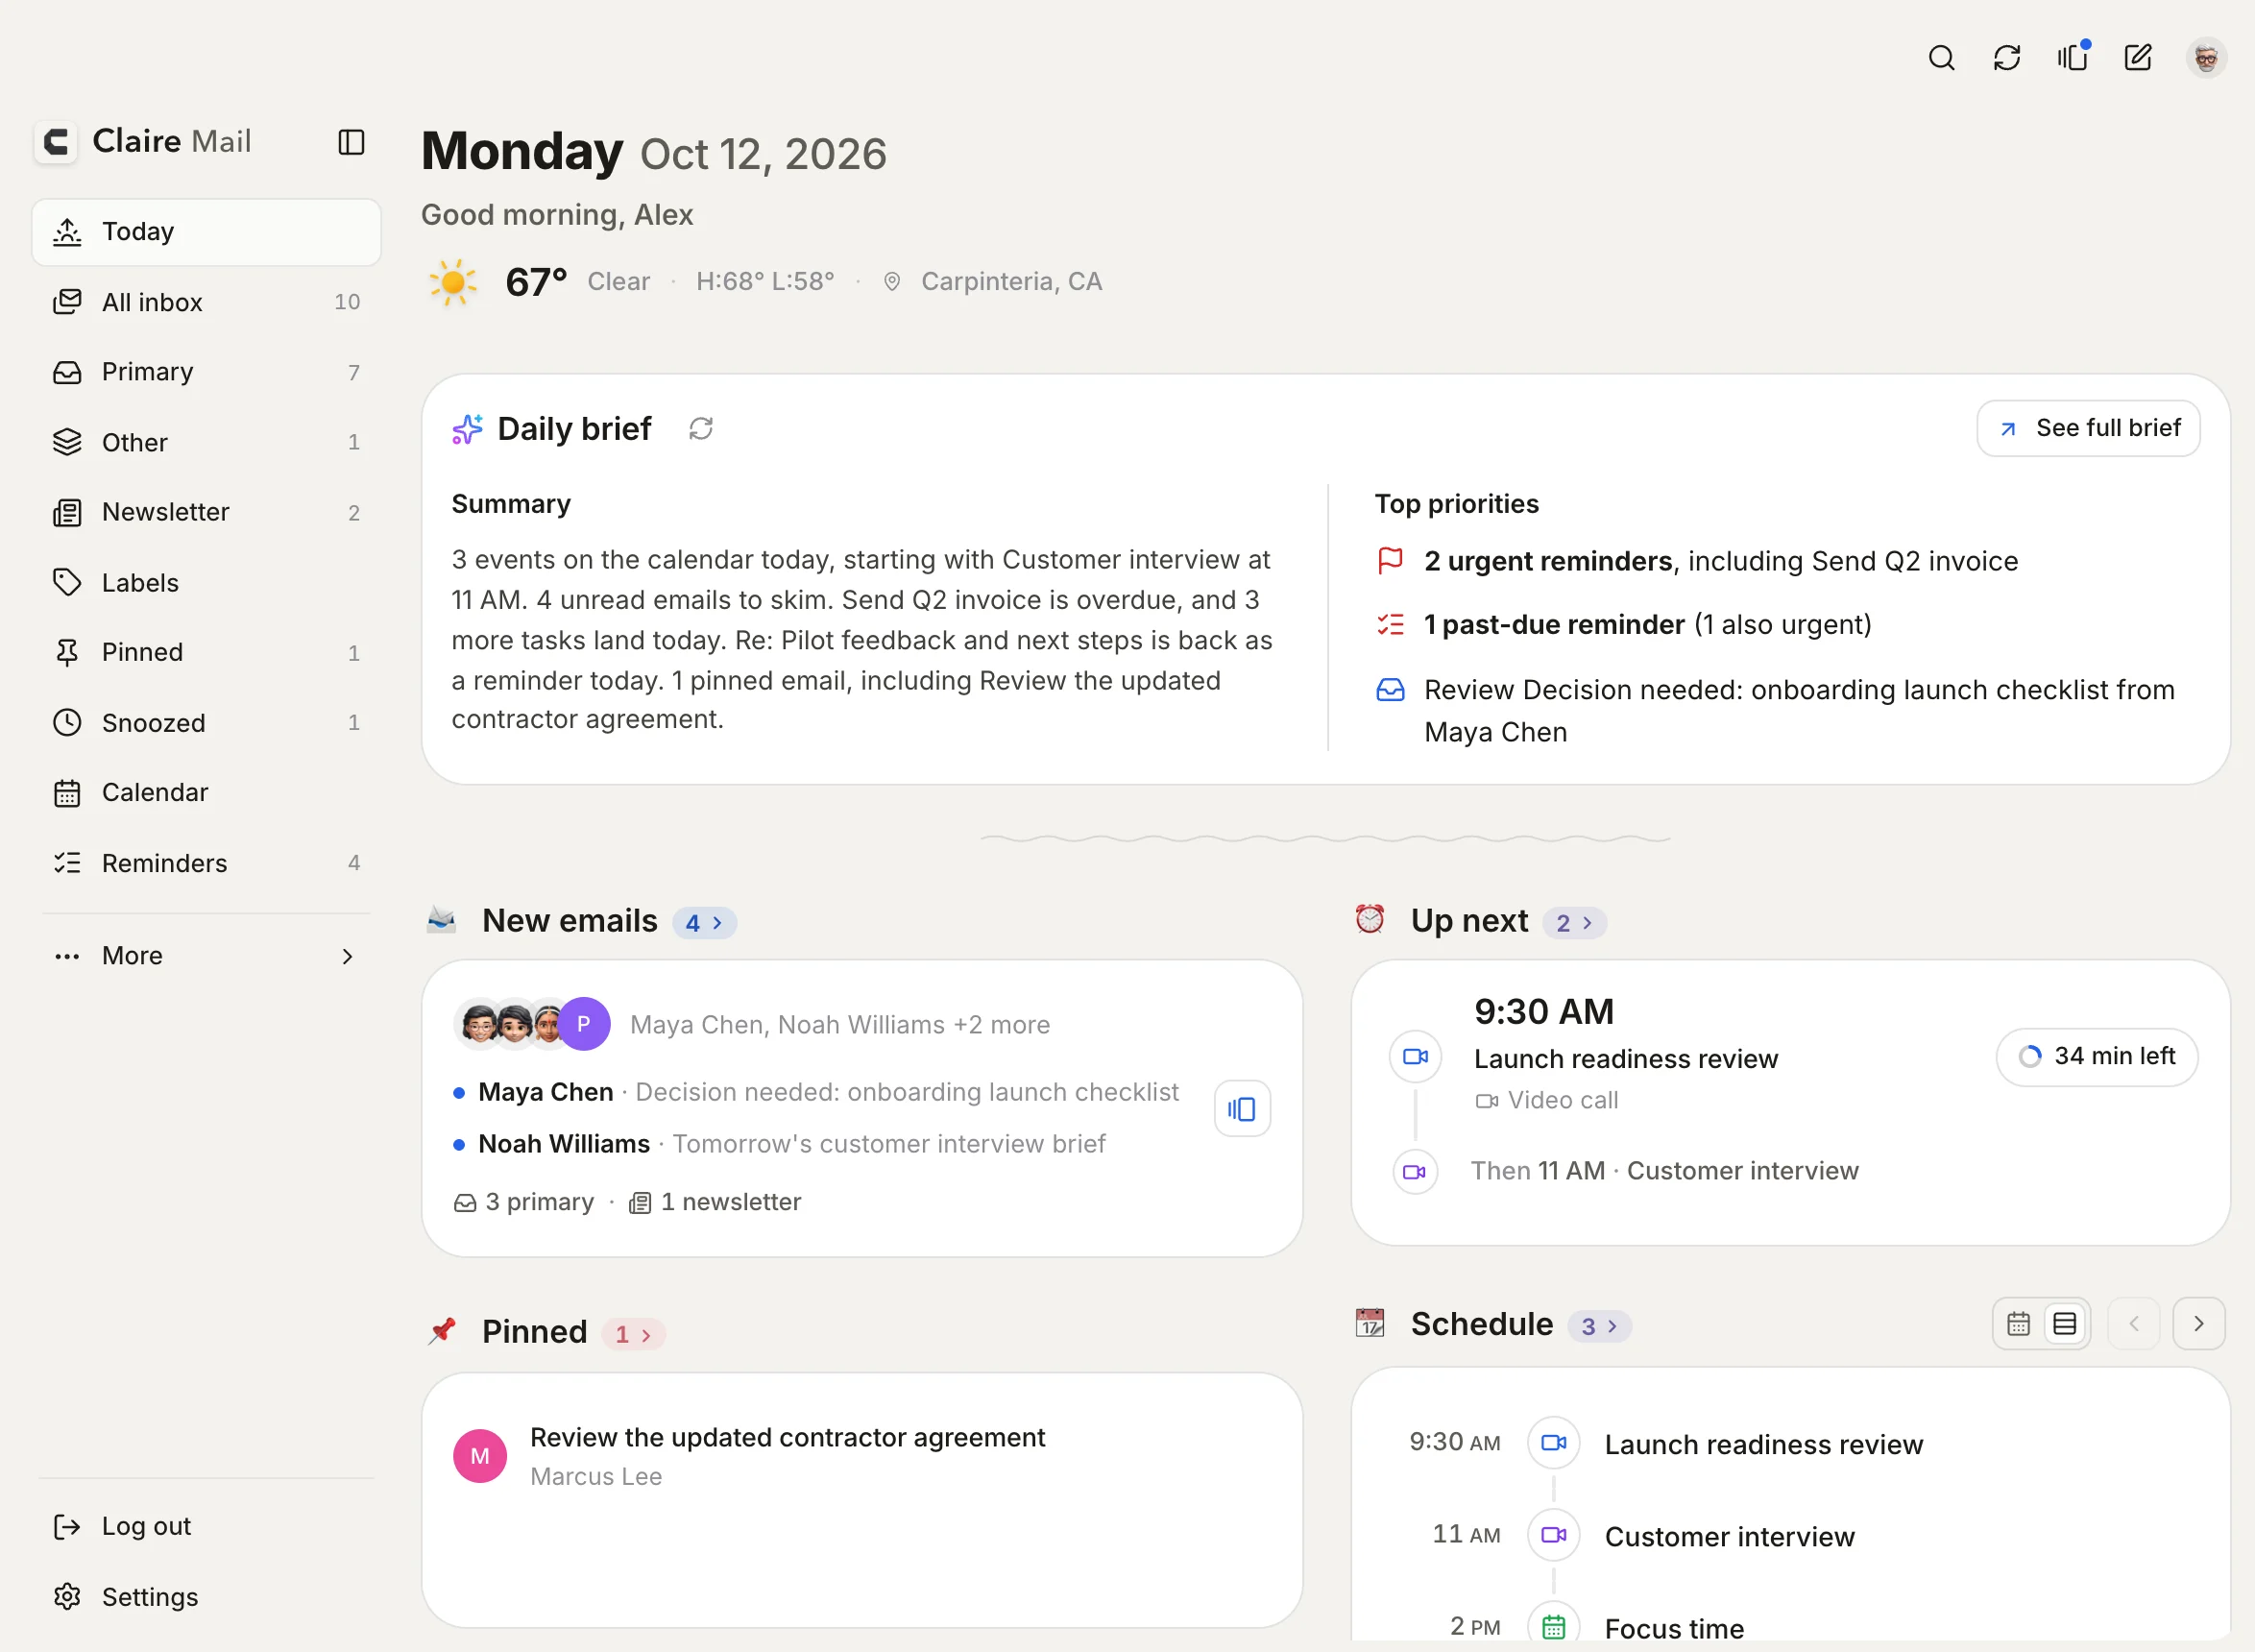Open 2 urgent reminders priority
Image resolution: width=2255 pixels, height=1652 pixels.
(x=1720, y=561)
